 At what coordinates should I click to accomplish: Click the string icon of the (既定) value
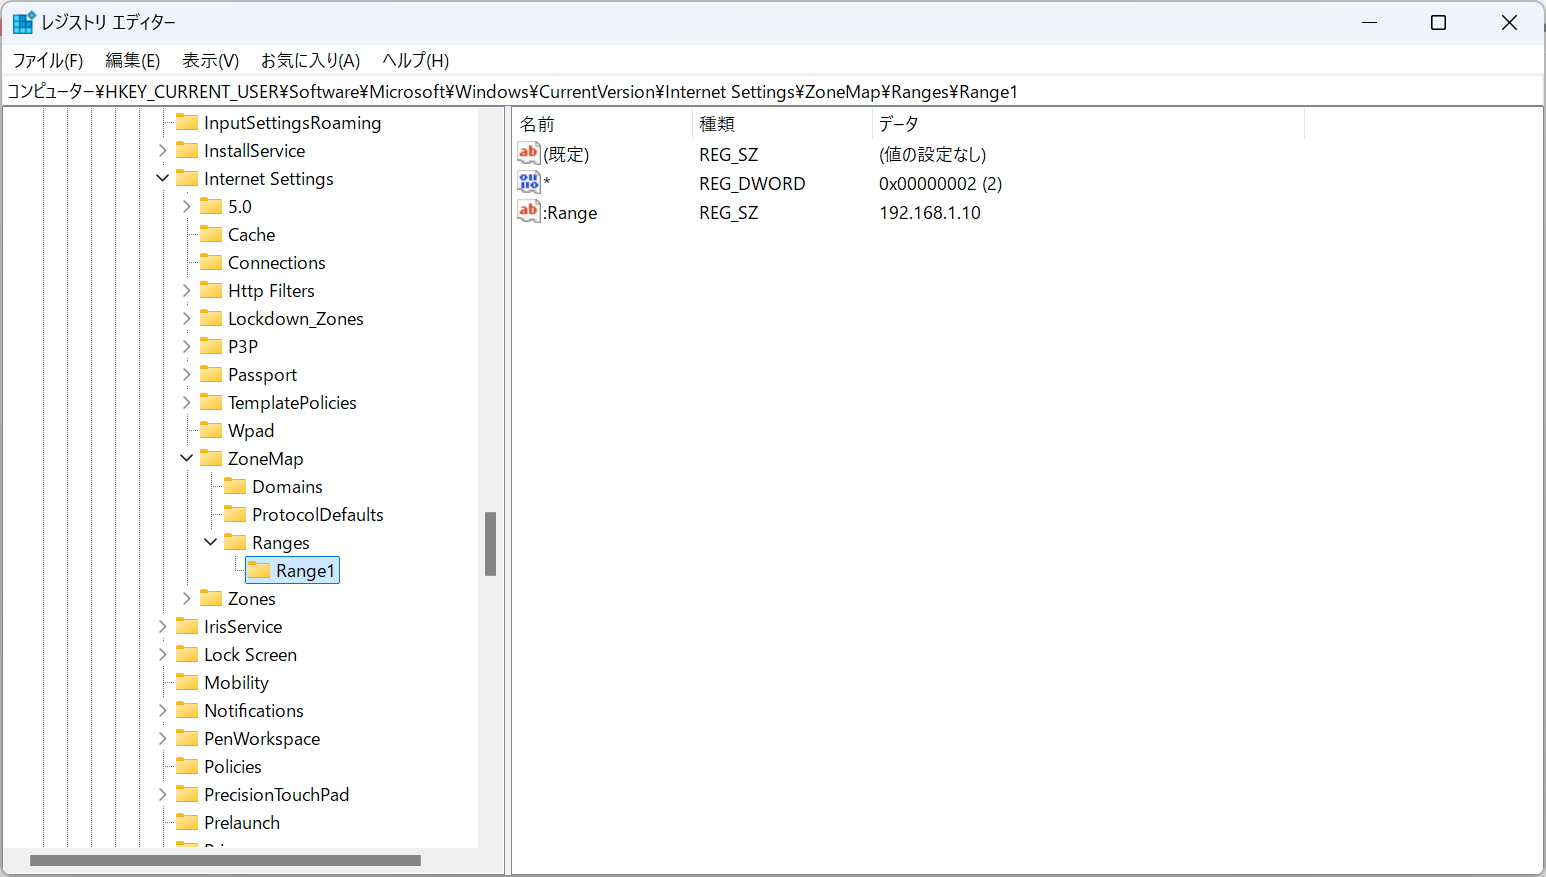529,153
